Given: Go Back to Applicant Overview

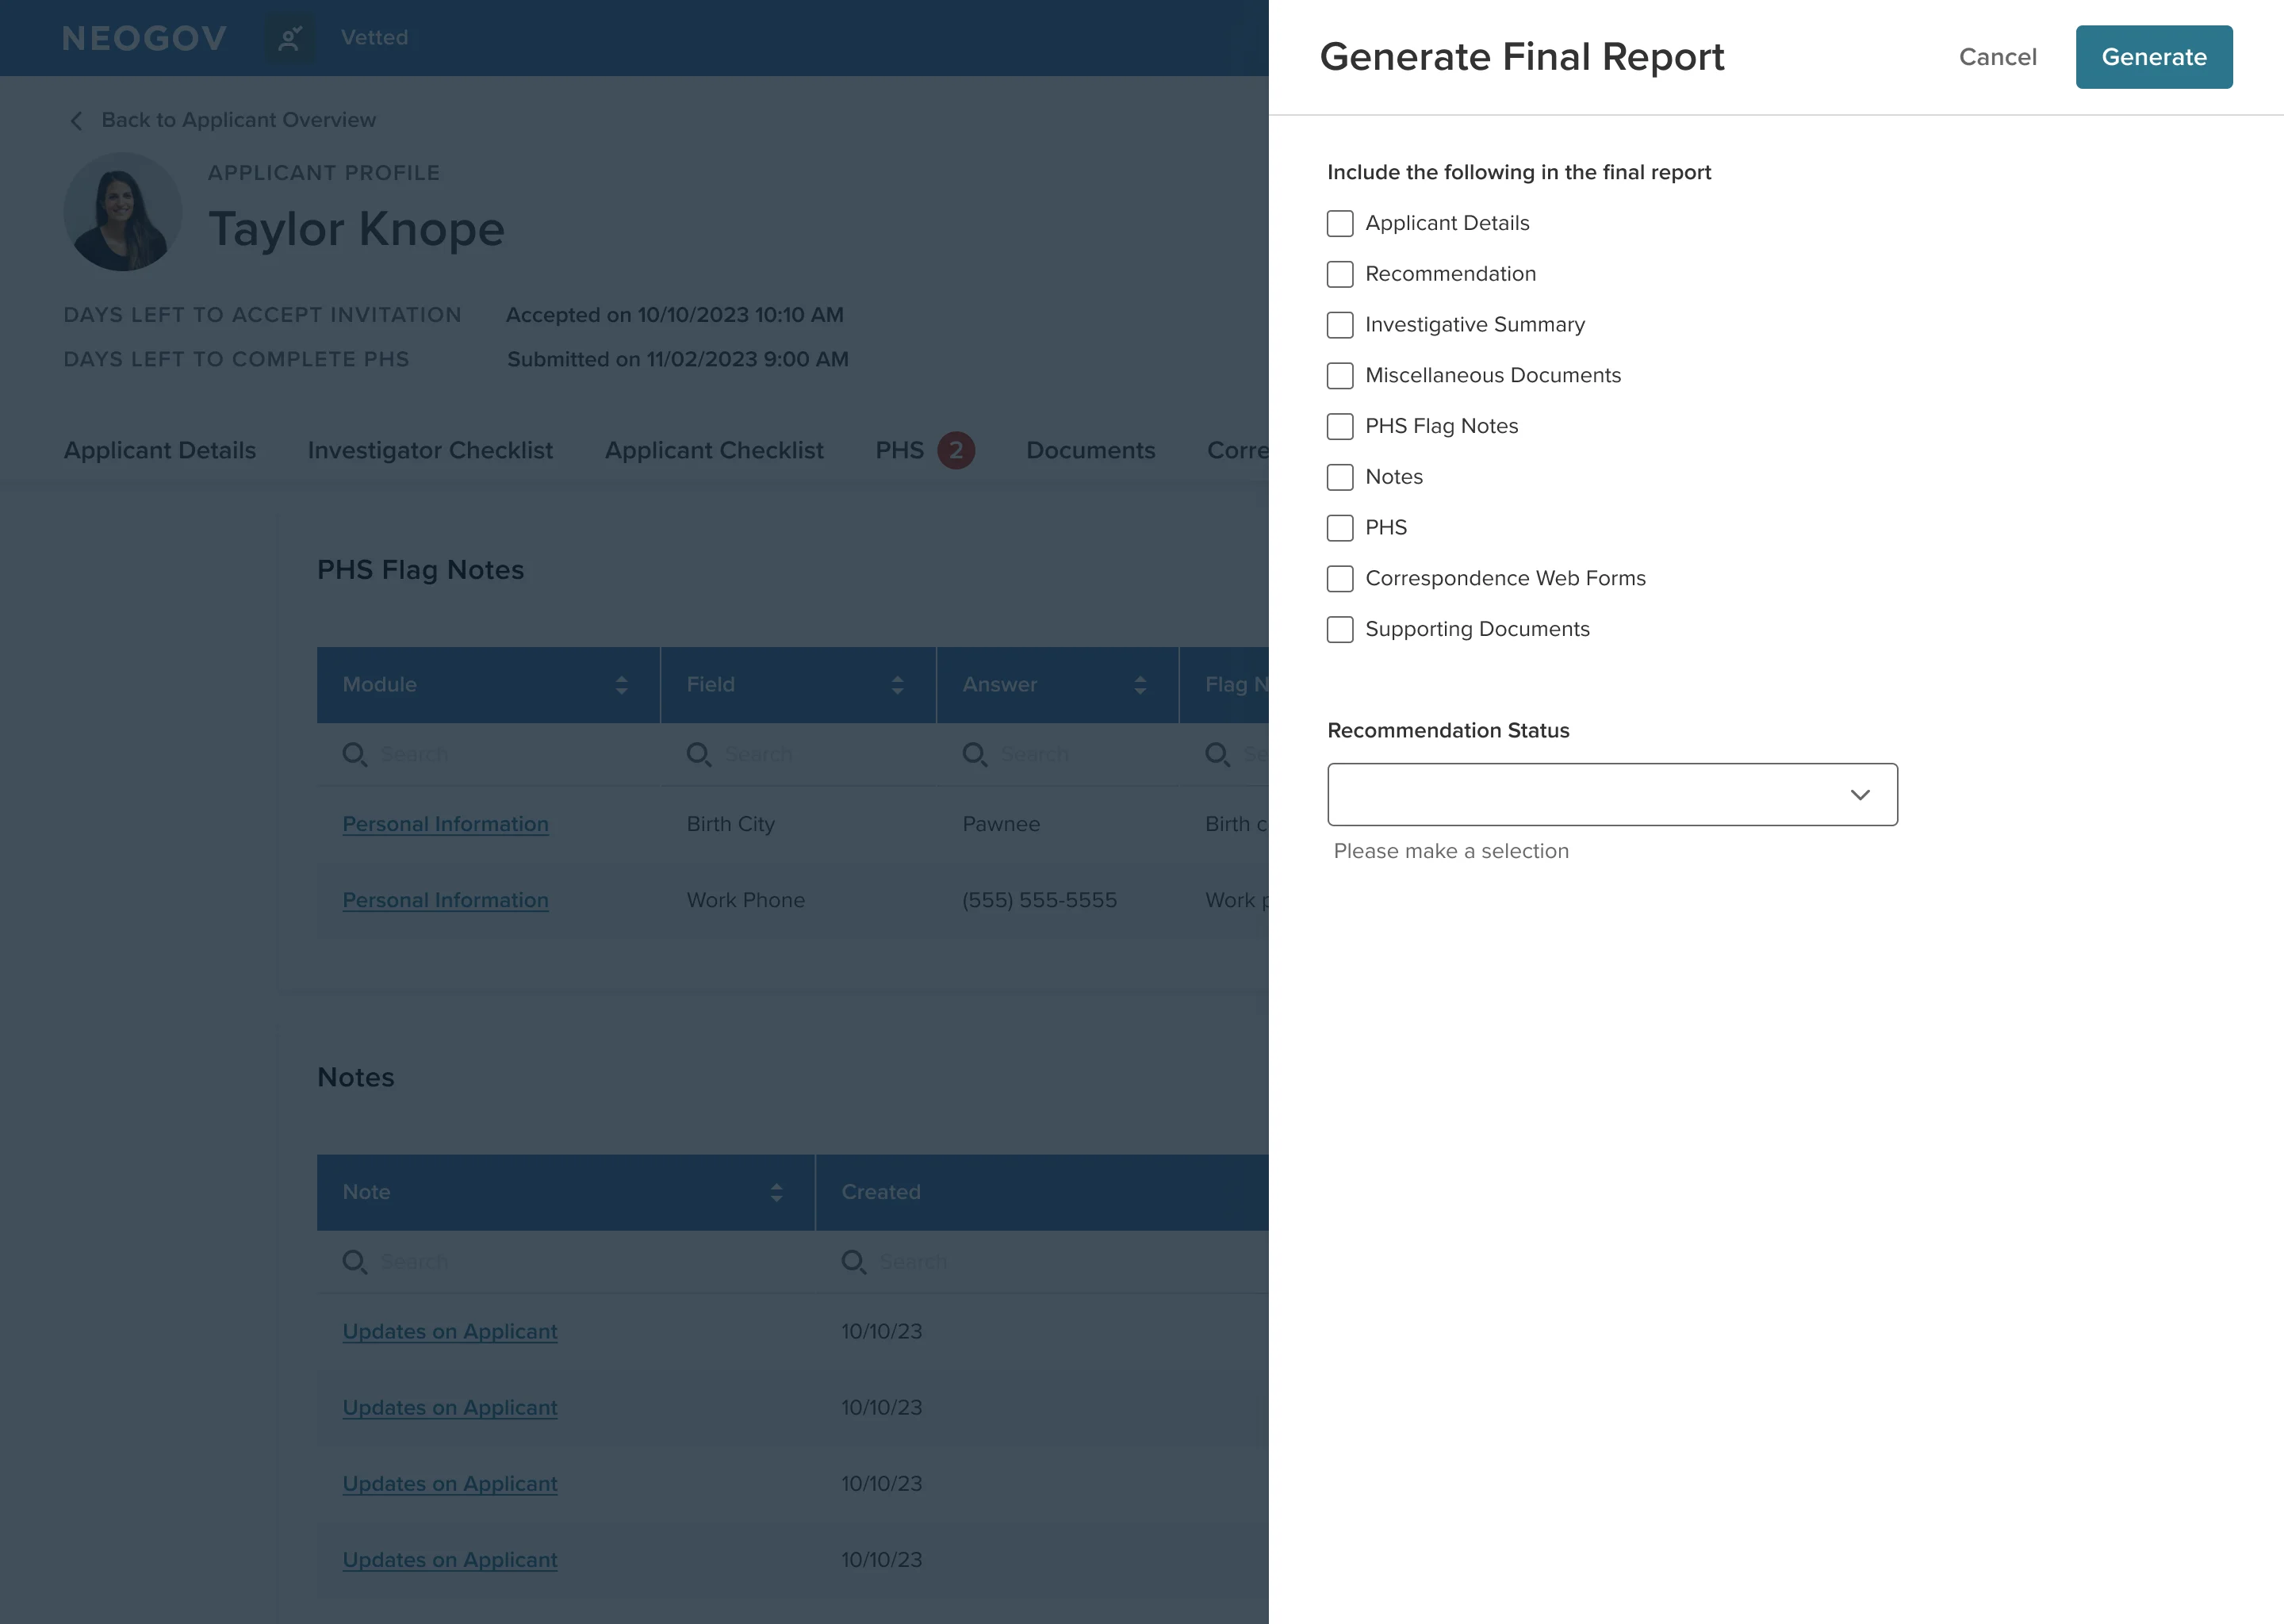Looking at the screenshot, I should point(238,120).
